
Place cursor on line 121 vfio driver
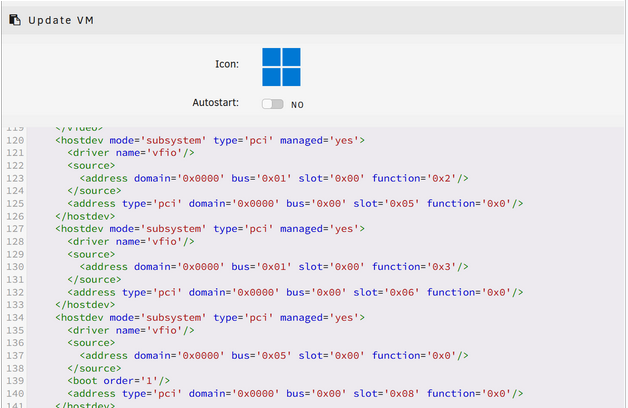(x=131, y=153)
